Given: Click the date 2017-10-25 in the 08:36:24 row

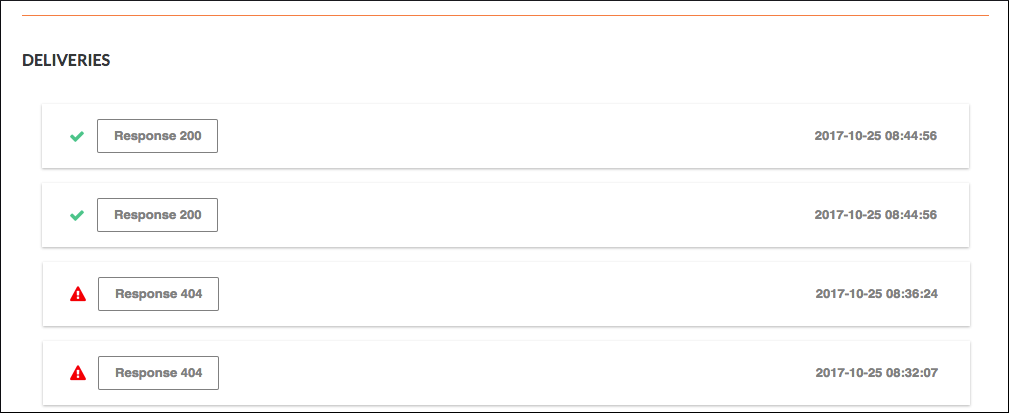Looking at the screenshot, I should (848, 294).
